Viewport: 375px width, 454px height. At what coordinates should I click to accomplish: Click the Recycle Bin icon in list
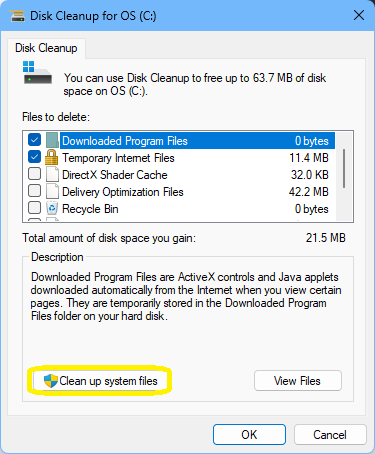point(52,209)
